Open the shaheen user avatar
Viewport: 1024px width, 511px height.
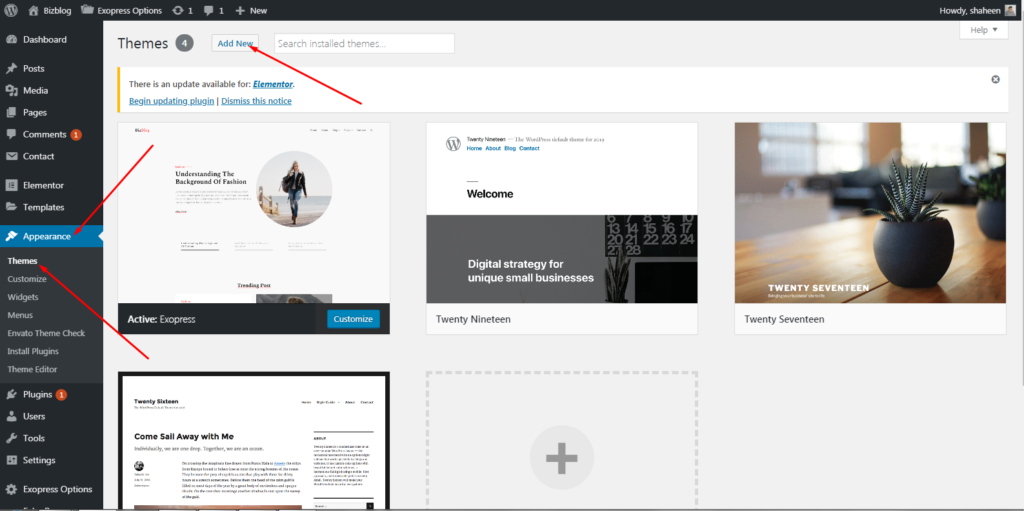coord(1010,10)
